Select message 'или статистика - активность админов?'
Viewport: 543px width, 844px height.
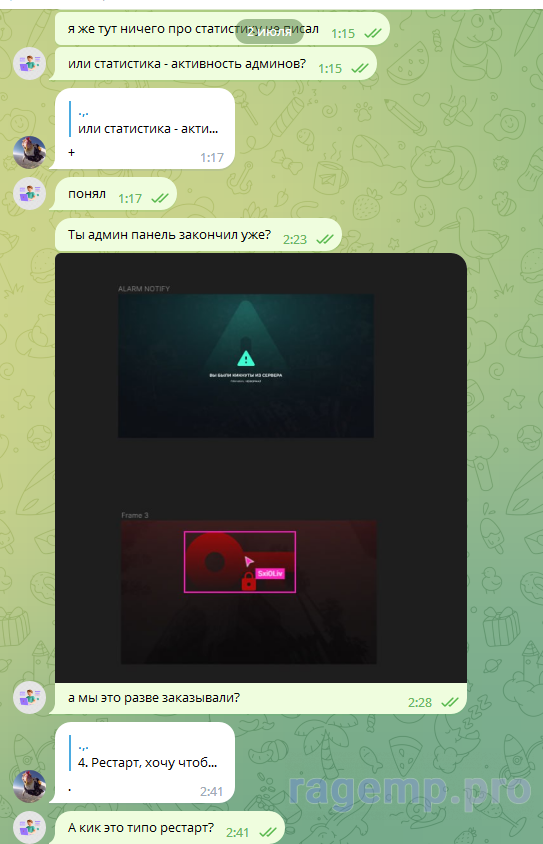(x=213, y=64)
